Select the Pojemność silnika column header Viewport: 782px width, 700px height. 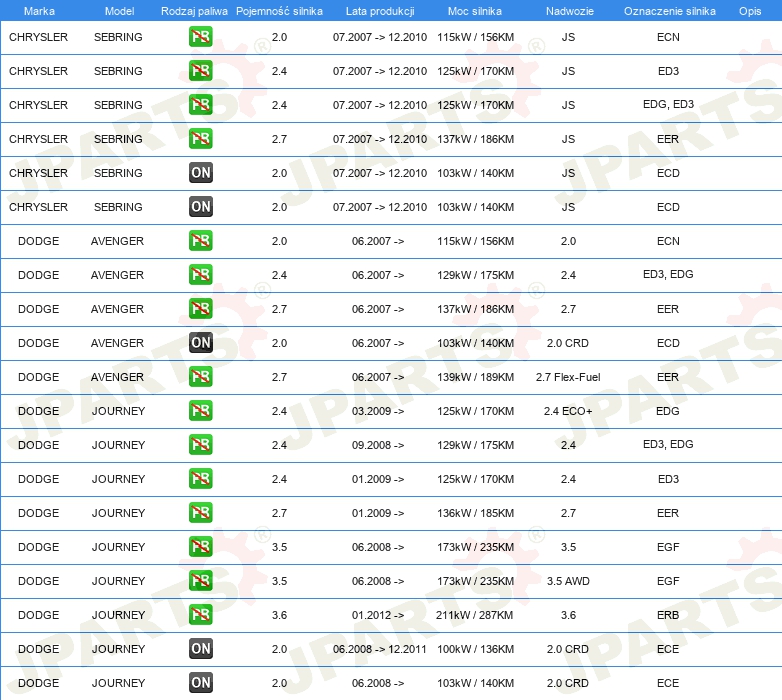(279, 11)
